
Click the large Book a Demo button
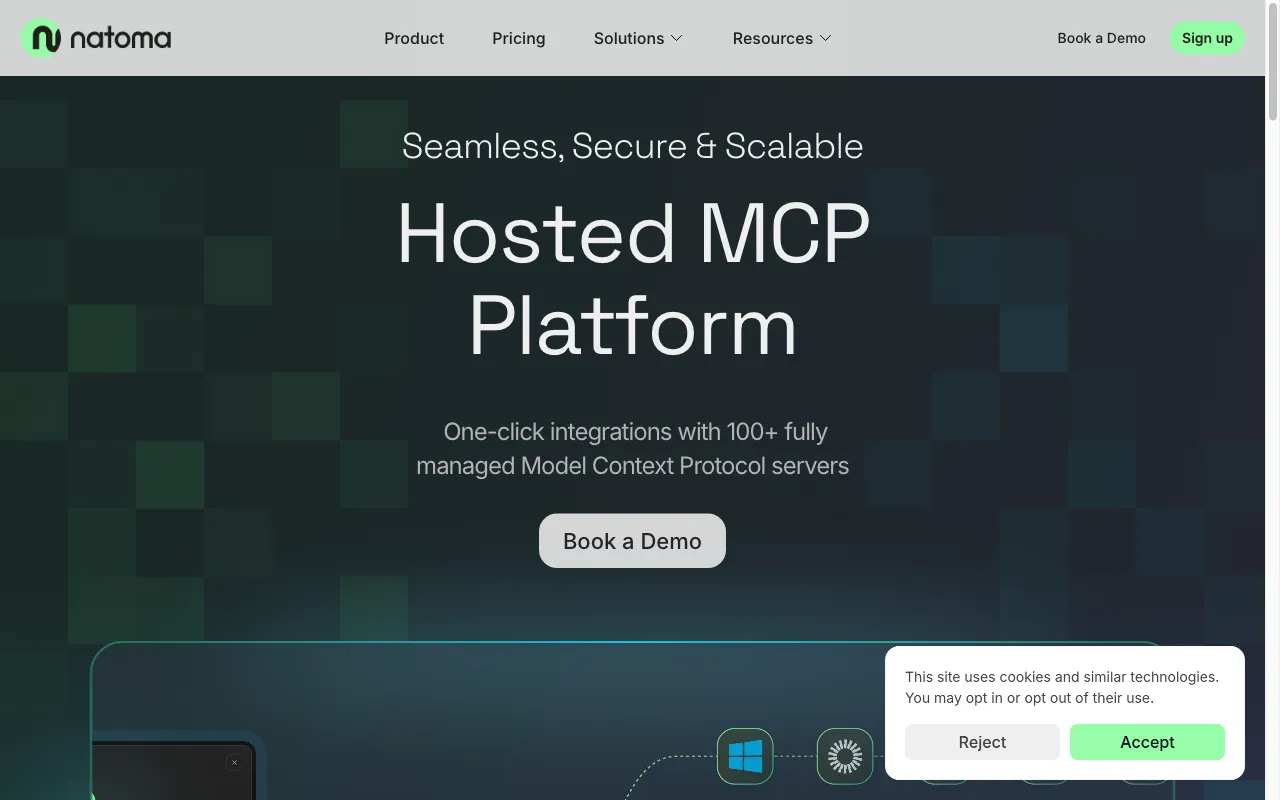[x=632, y=541]
